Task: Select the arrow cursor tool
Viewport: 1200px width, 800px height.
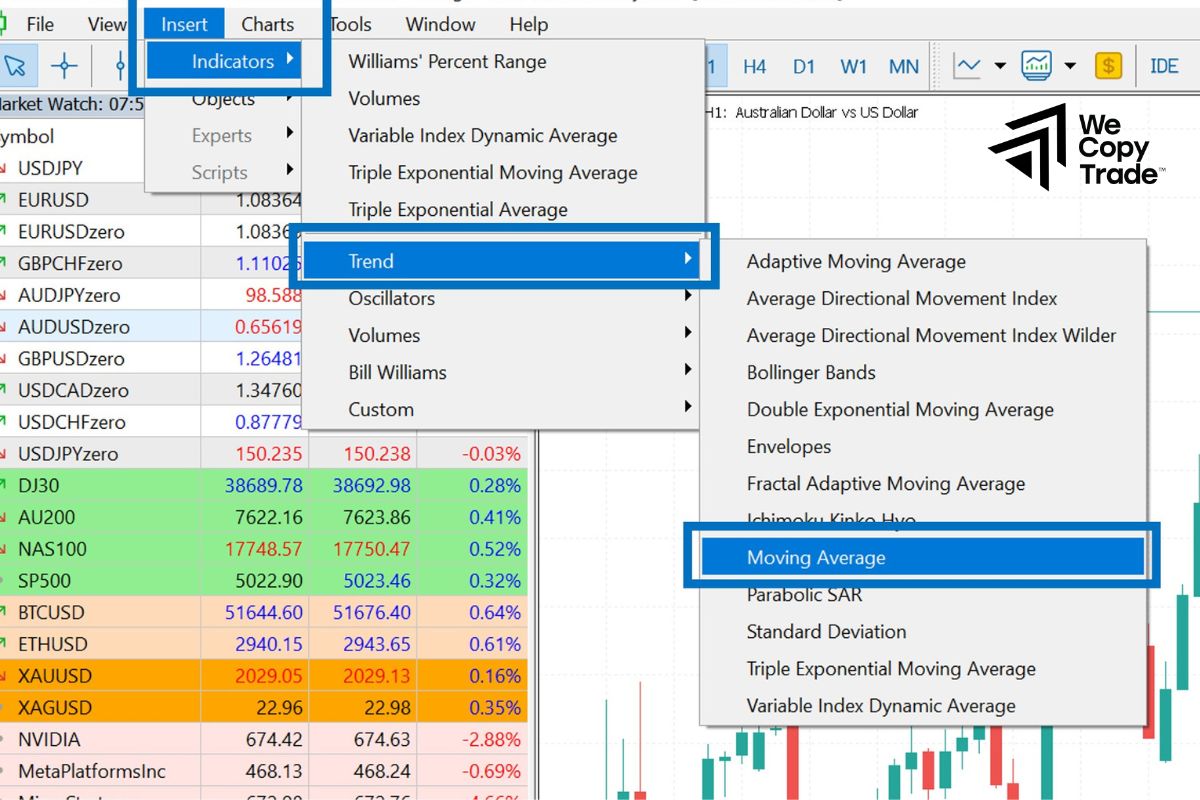Action: (x=15, y=66)
